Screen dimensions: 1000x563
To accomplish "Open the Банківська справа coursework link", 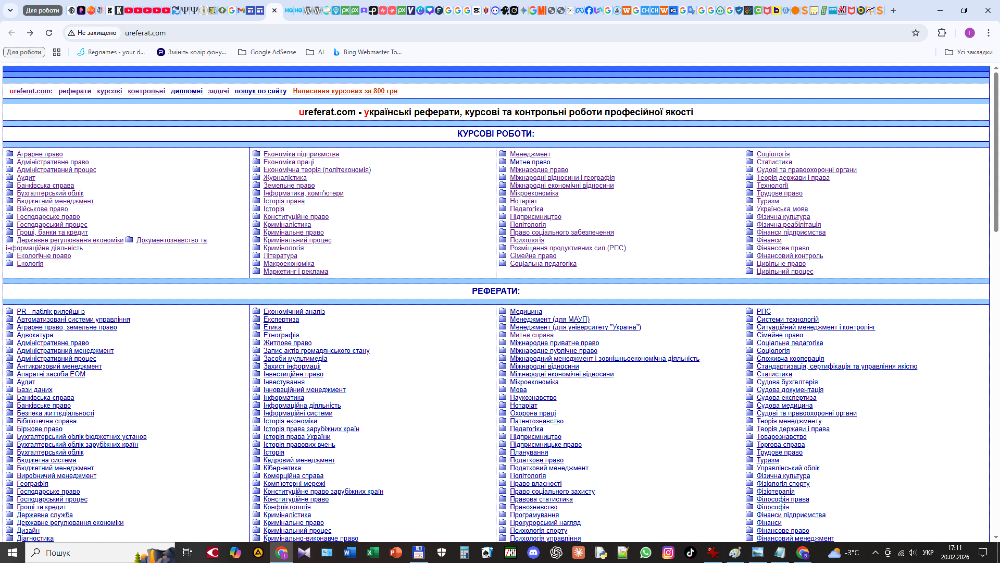I will [x=45, y=186].
